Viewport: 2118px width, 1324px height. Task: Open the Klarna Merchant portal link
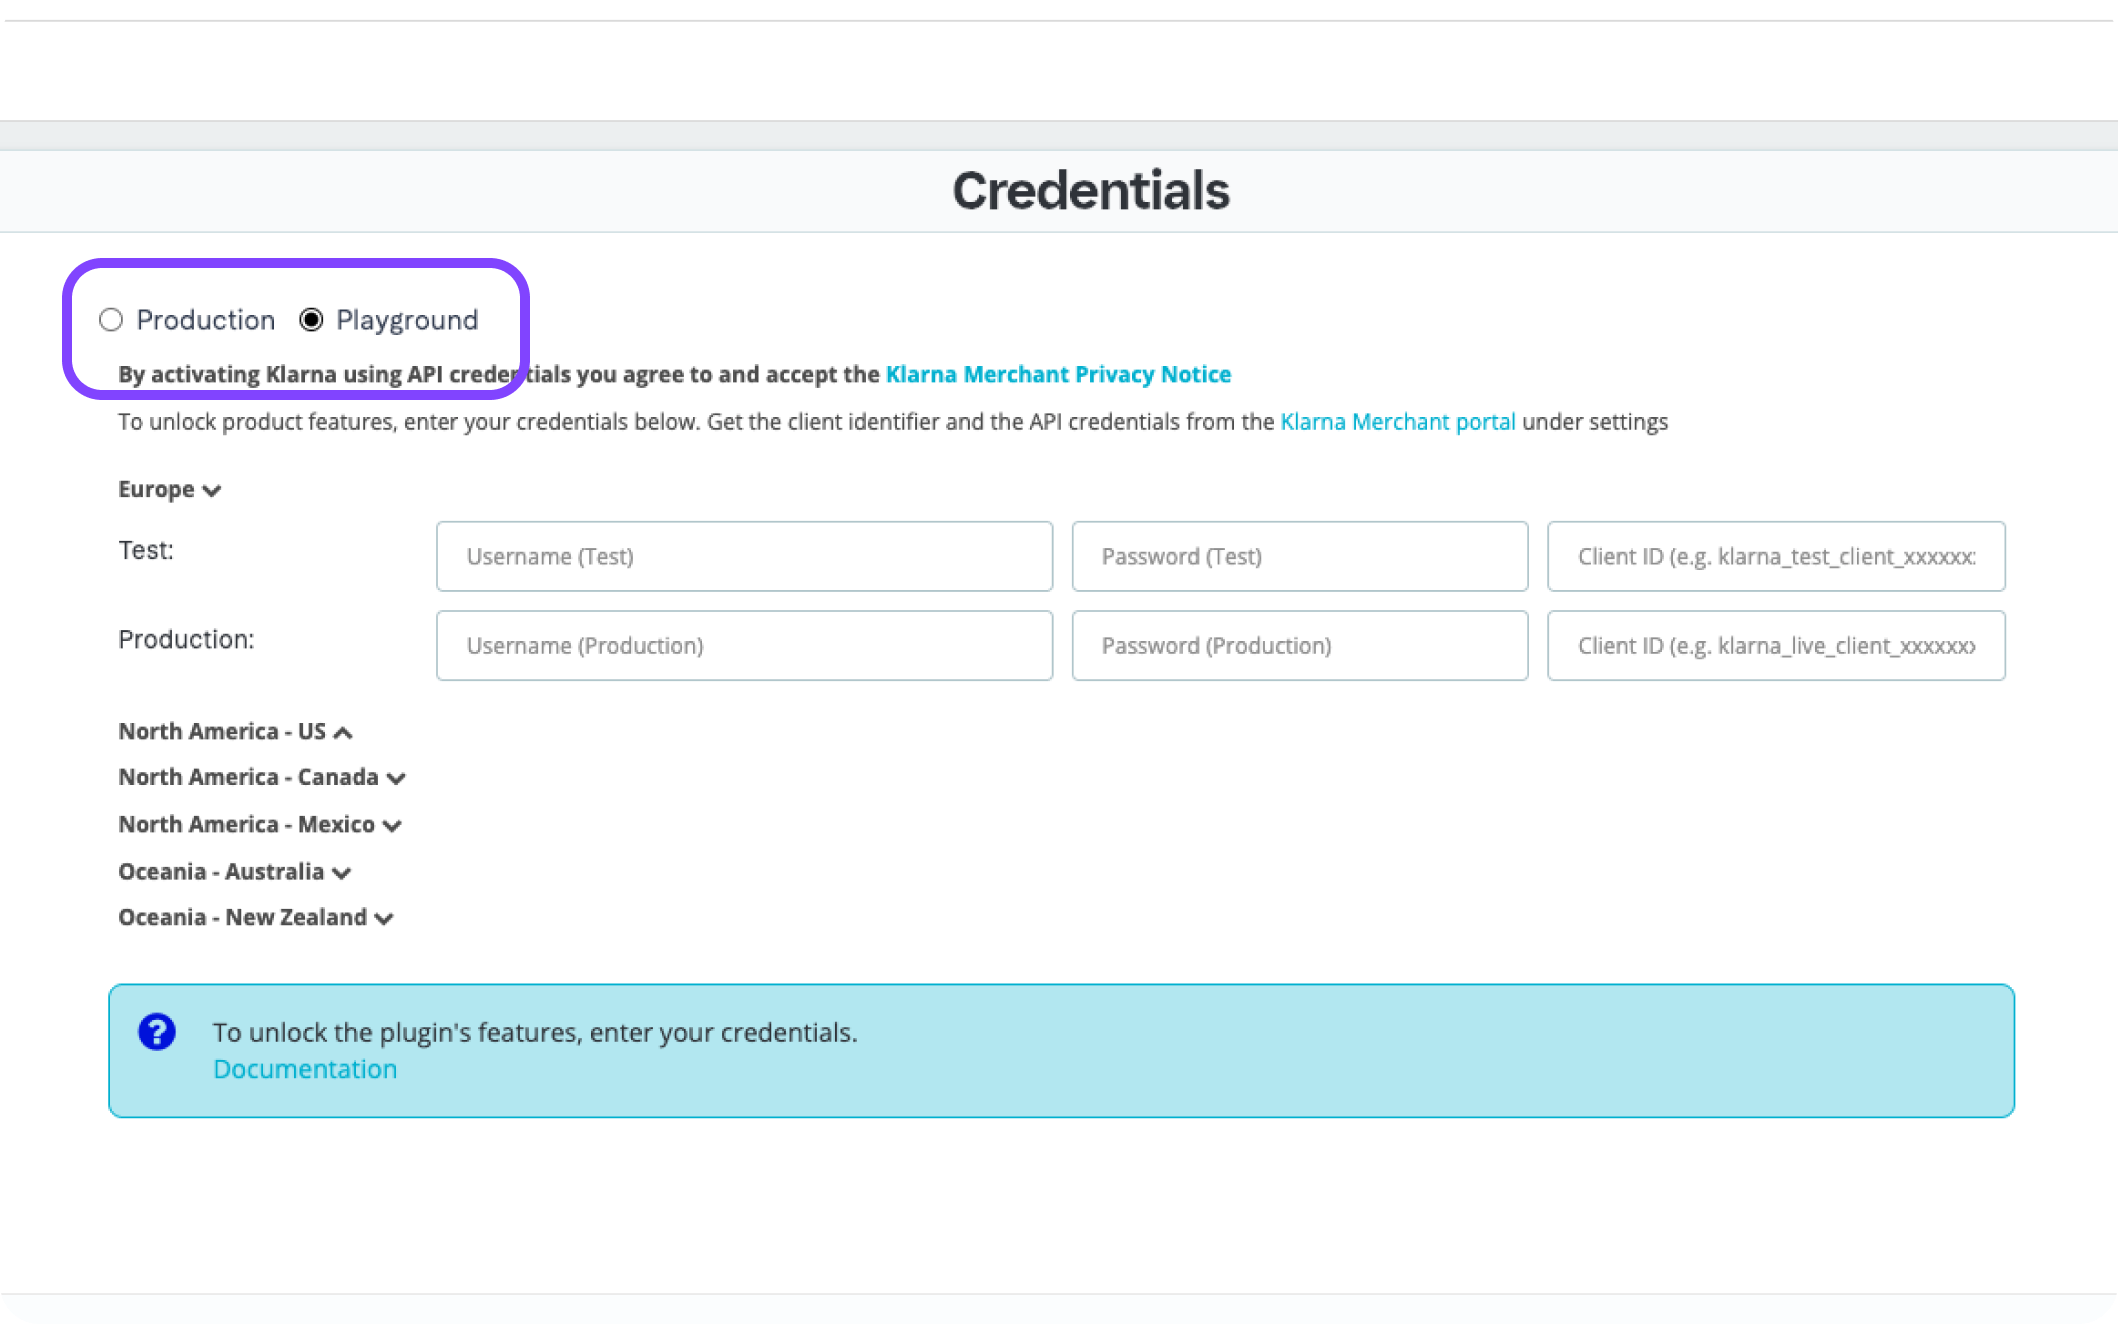point(1397,421)
